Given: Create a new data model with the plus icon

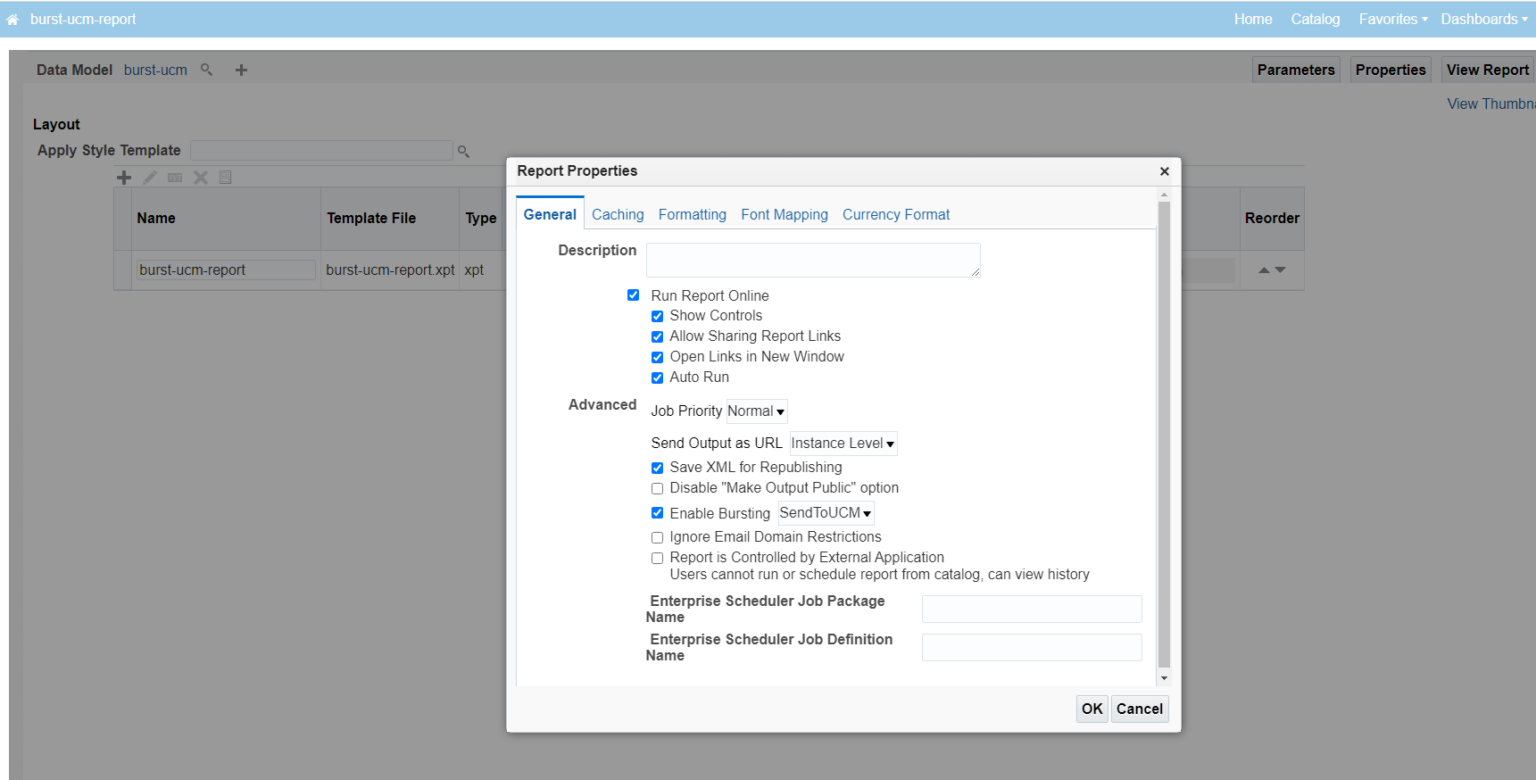Looking at the screenshot, I should pyautogui.click(x=240, y=69).
